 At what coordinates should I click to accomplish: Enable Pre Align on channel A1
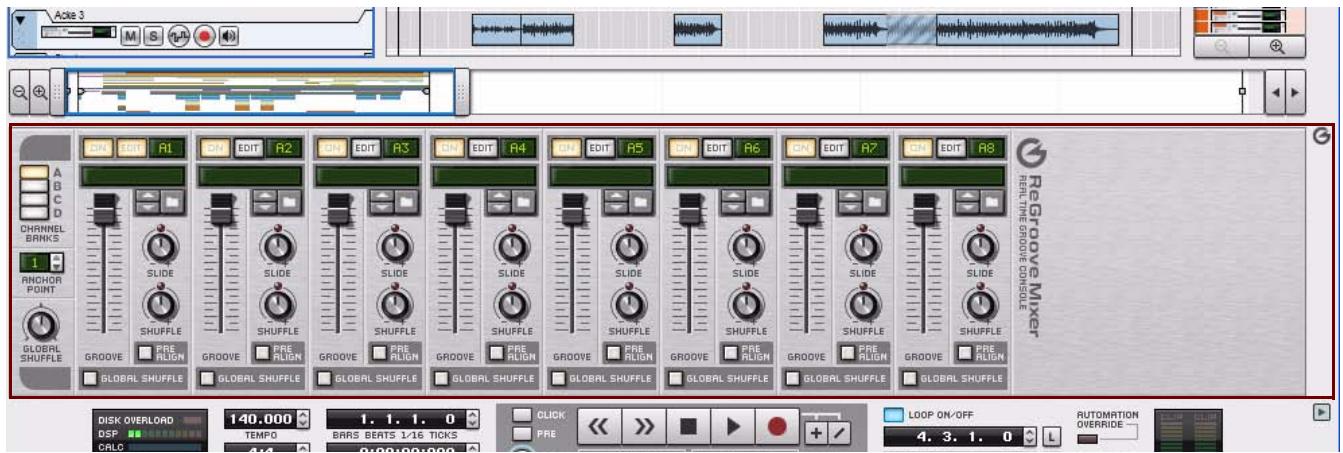pyautogui.click(x=144, y=352)
